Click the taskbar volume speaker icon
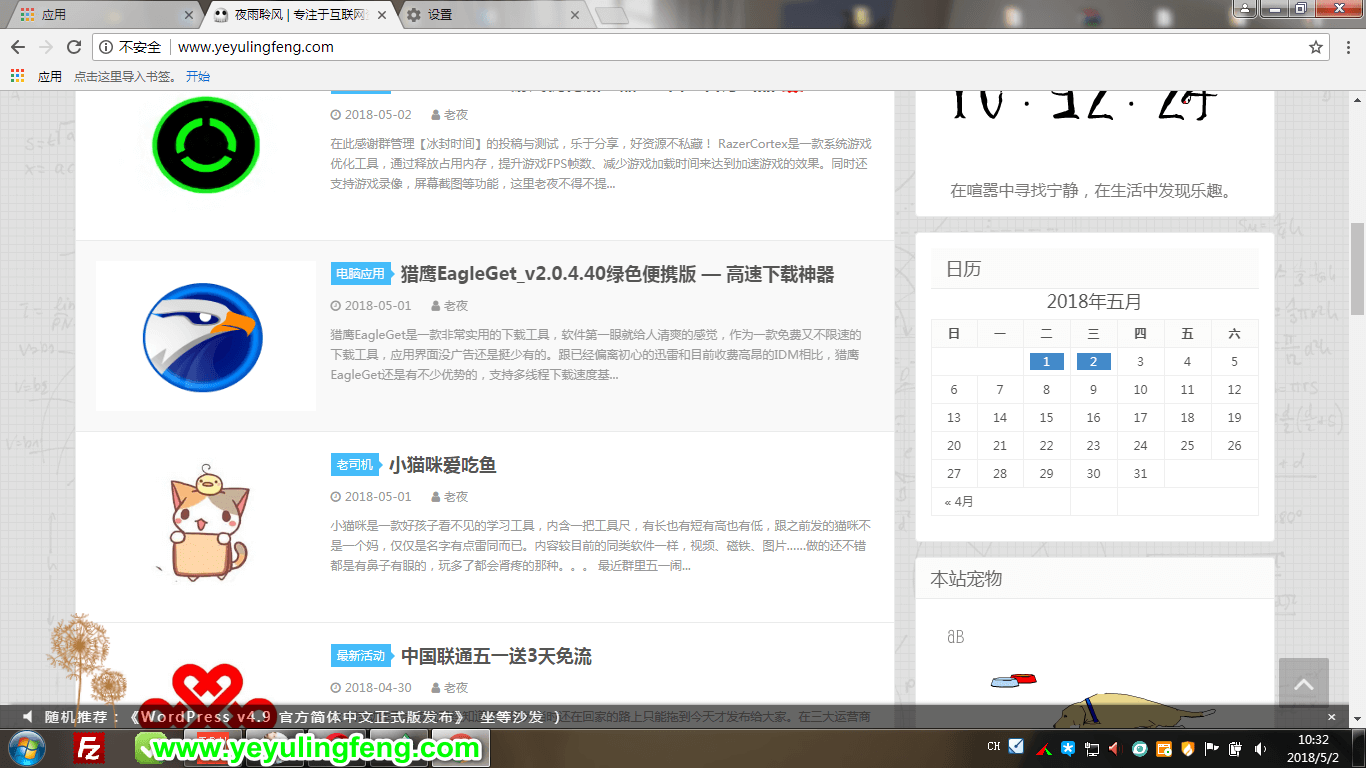Screen dimensions: 1366x768 click(1260, 748)
